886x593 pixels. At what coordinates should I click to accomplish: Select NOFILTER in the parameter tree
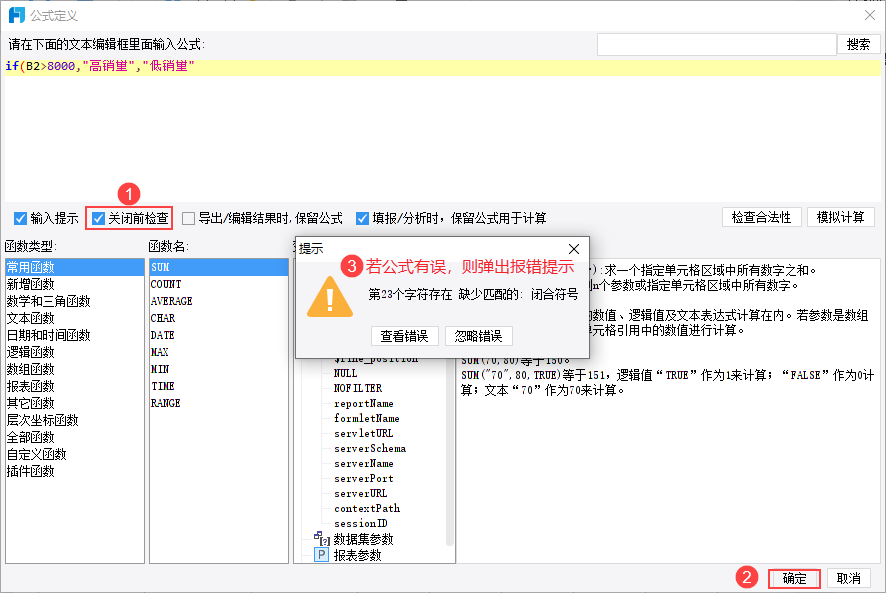click(358, 388)
